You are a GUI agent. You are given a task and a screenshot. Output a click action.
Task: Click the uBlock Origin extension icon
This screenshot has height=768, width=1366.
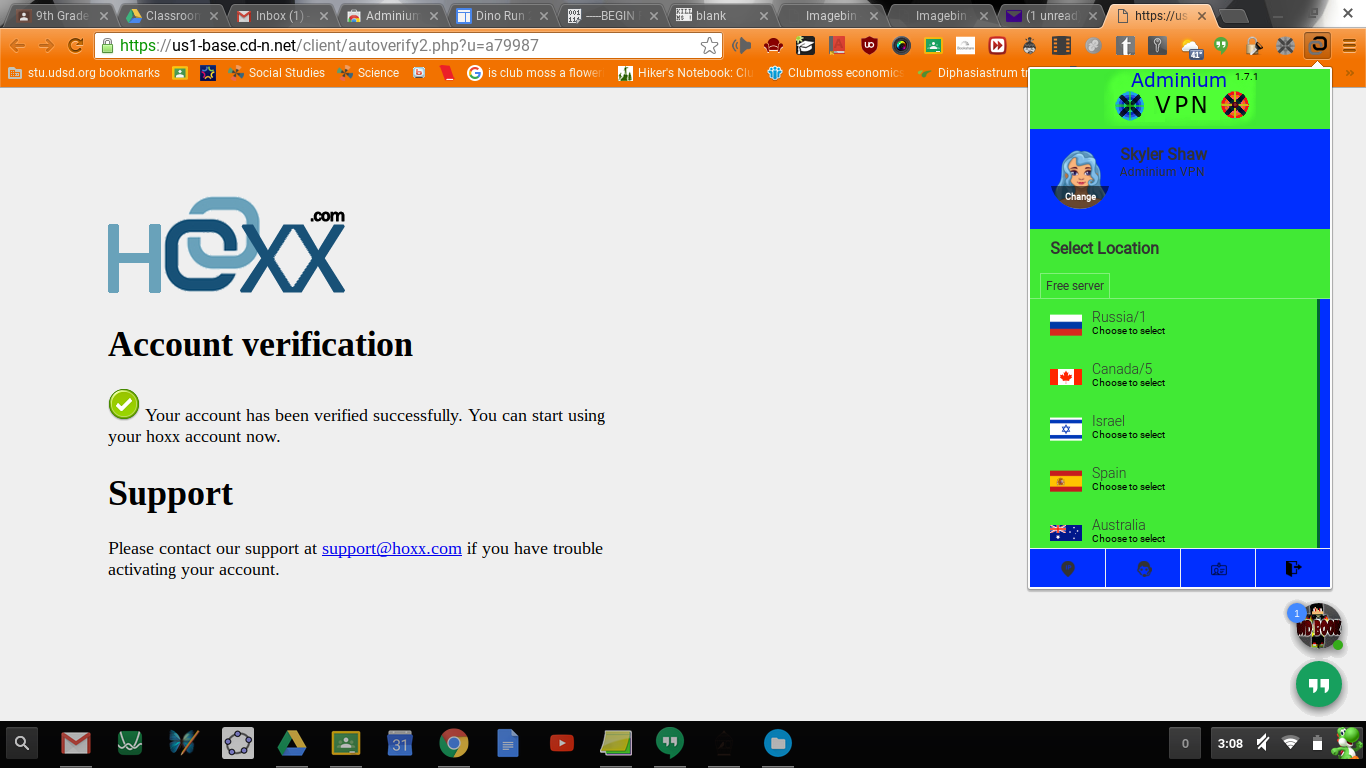click(x=870, y=46)
